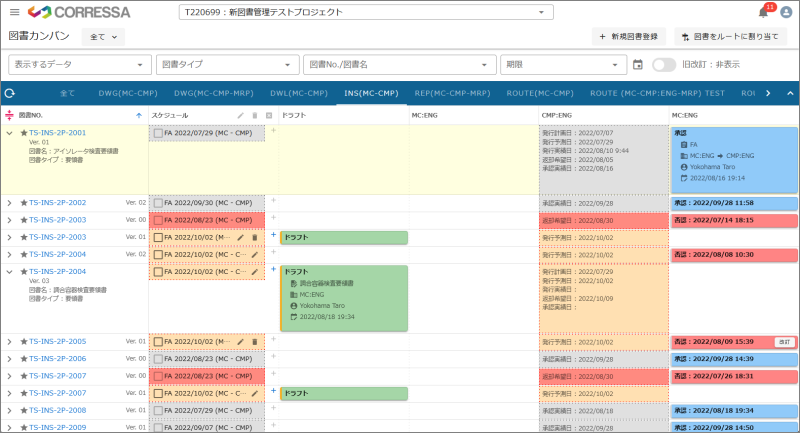Check schedule box for TS-INS-2P-2005
800x433 pixels.
click(158, 342)
